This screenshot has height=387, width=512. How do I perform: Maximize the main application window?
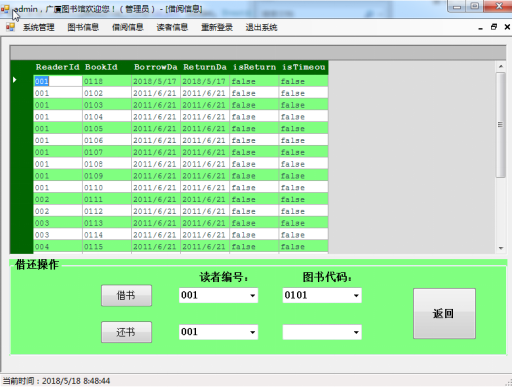pos(475,6)
